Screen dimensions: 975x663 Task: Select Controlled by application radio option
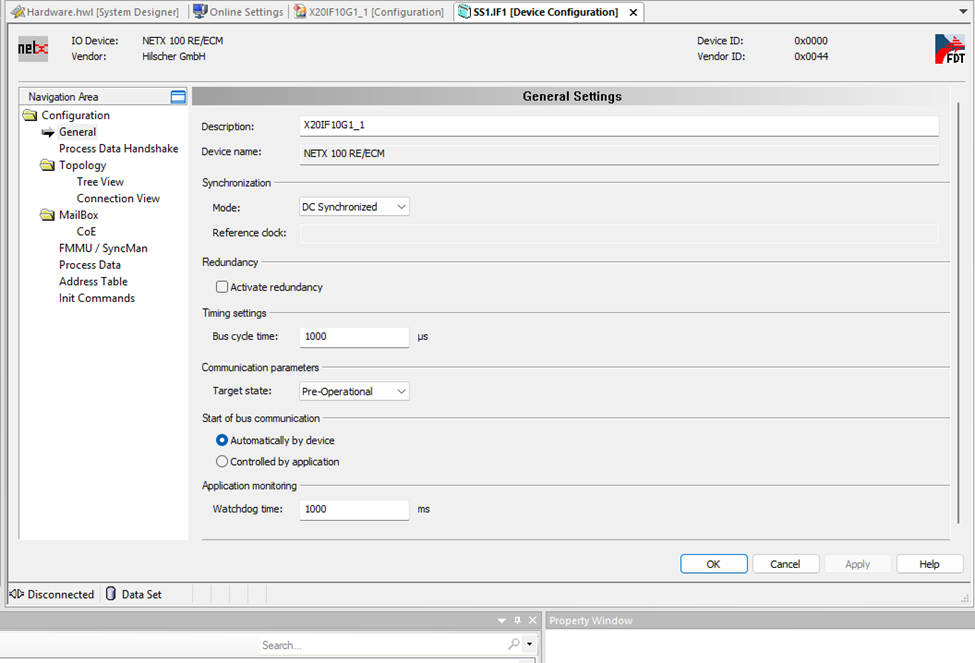click(x=222, y=461)
